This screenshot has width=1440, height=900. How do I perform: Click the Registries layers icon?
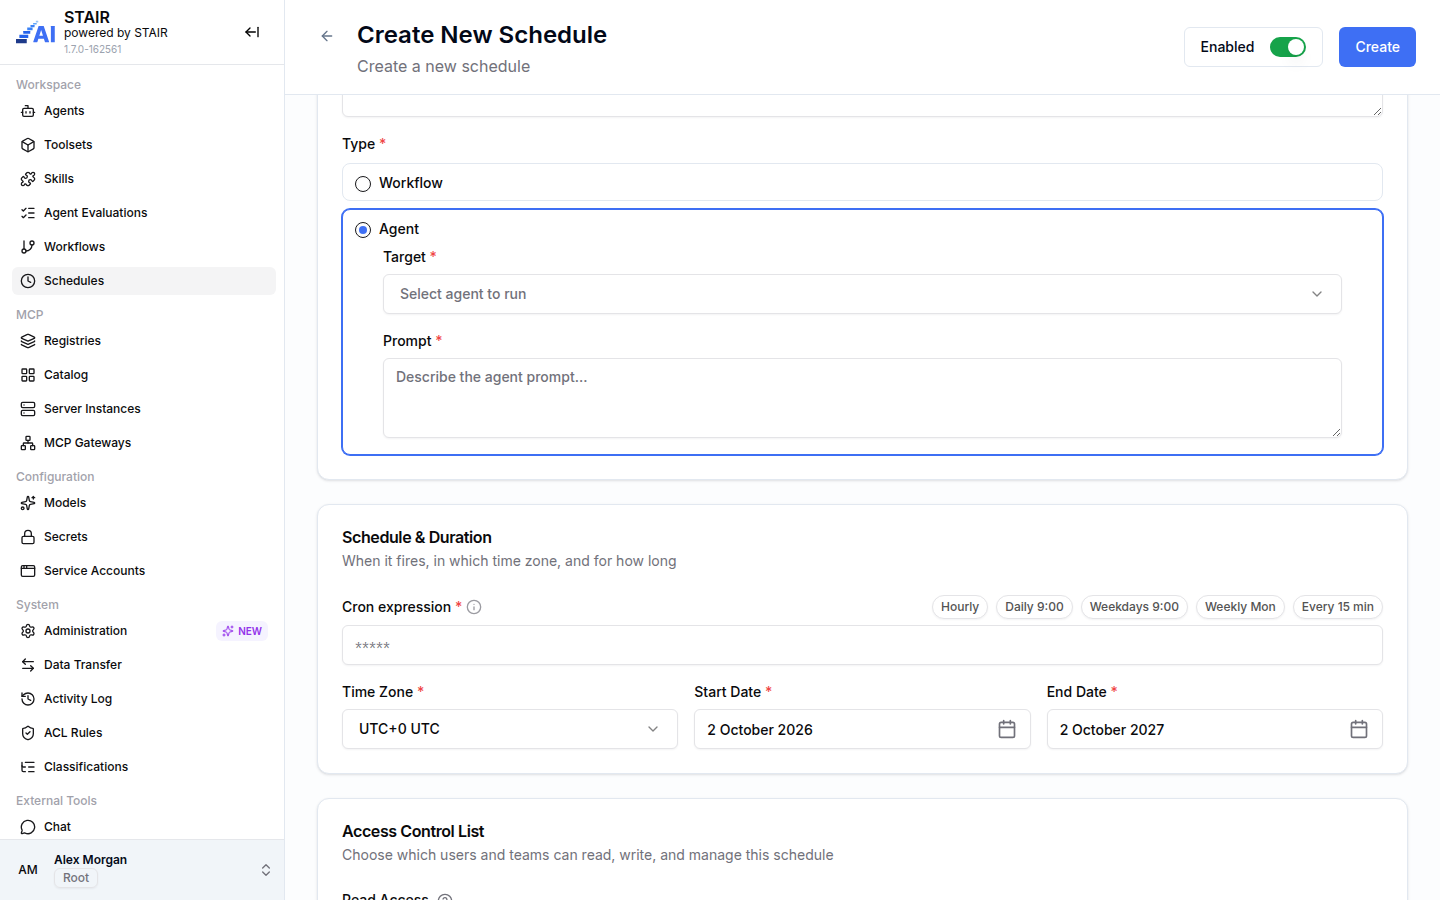click(28, 341)
